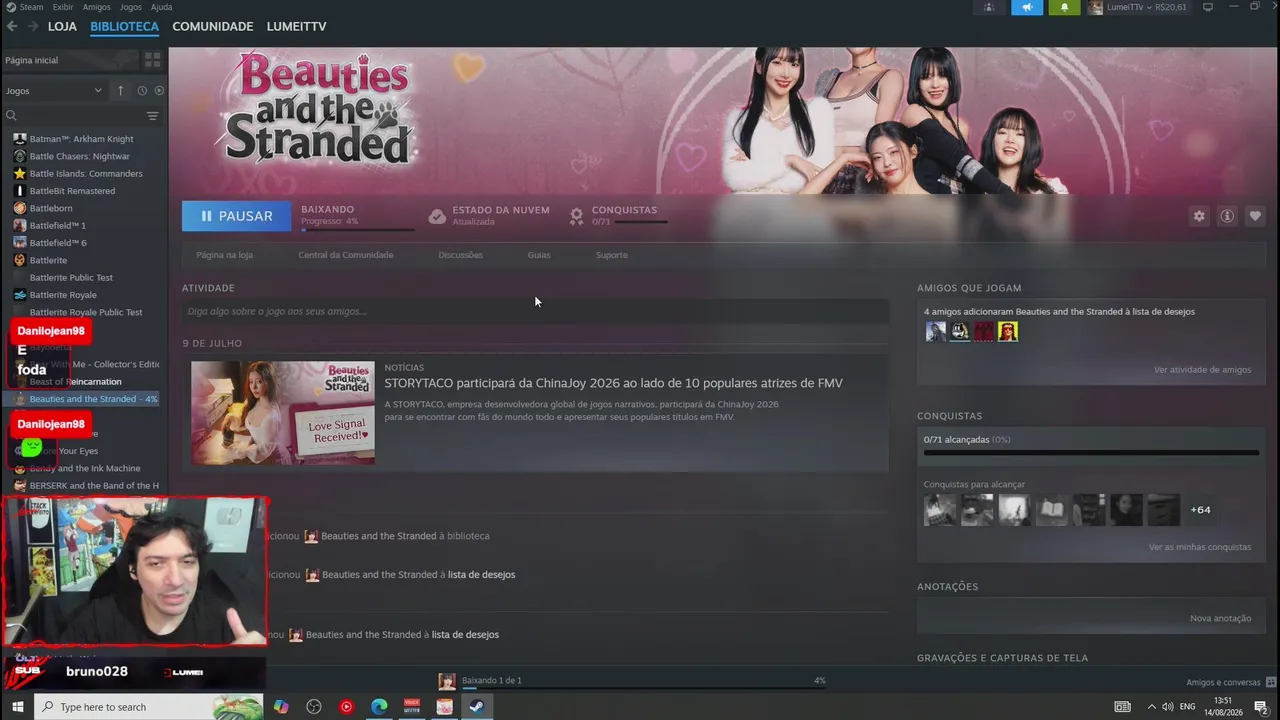1280x720 pixels.
Task: Select Battlefield 6 in library
Action: click(58, 243)
